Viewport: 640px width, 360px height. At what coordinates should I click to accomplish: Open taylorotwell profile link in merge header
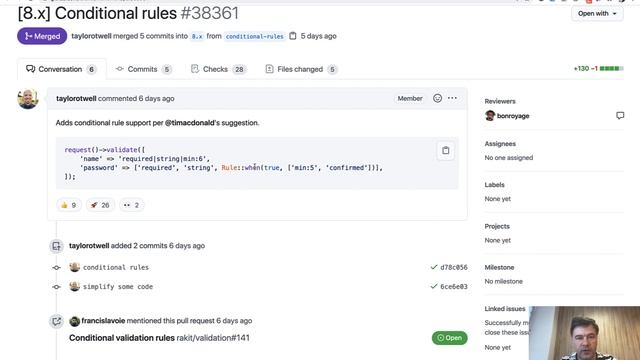(x=91, y=36)
